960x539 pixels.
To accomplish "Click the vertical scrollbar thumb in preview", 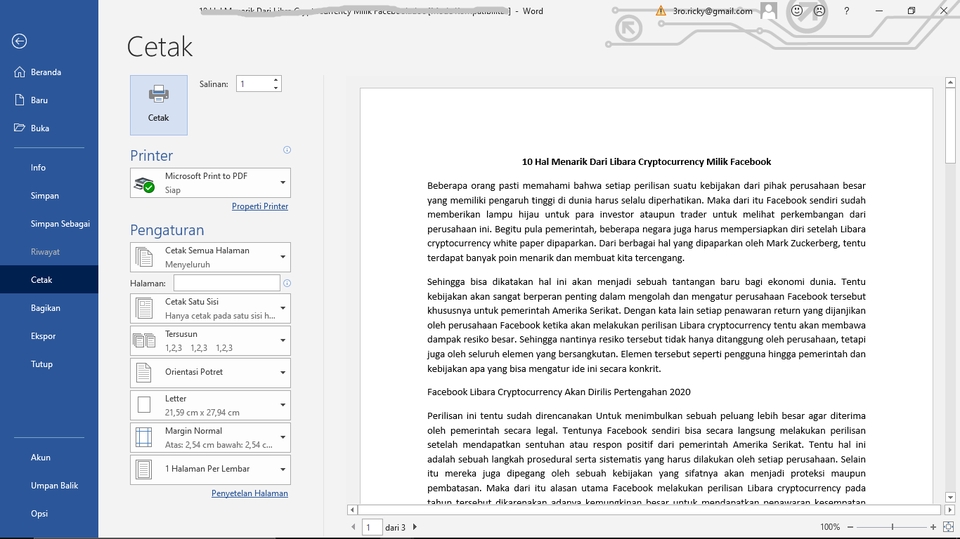I will click(950, 126).
